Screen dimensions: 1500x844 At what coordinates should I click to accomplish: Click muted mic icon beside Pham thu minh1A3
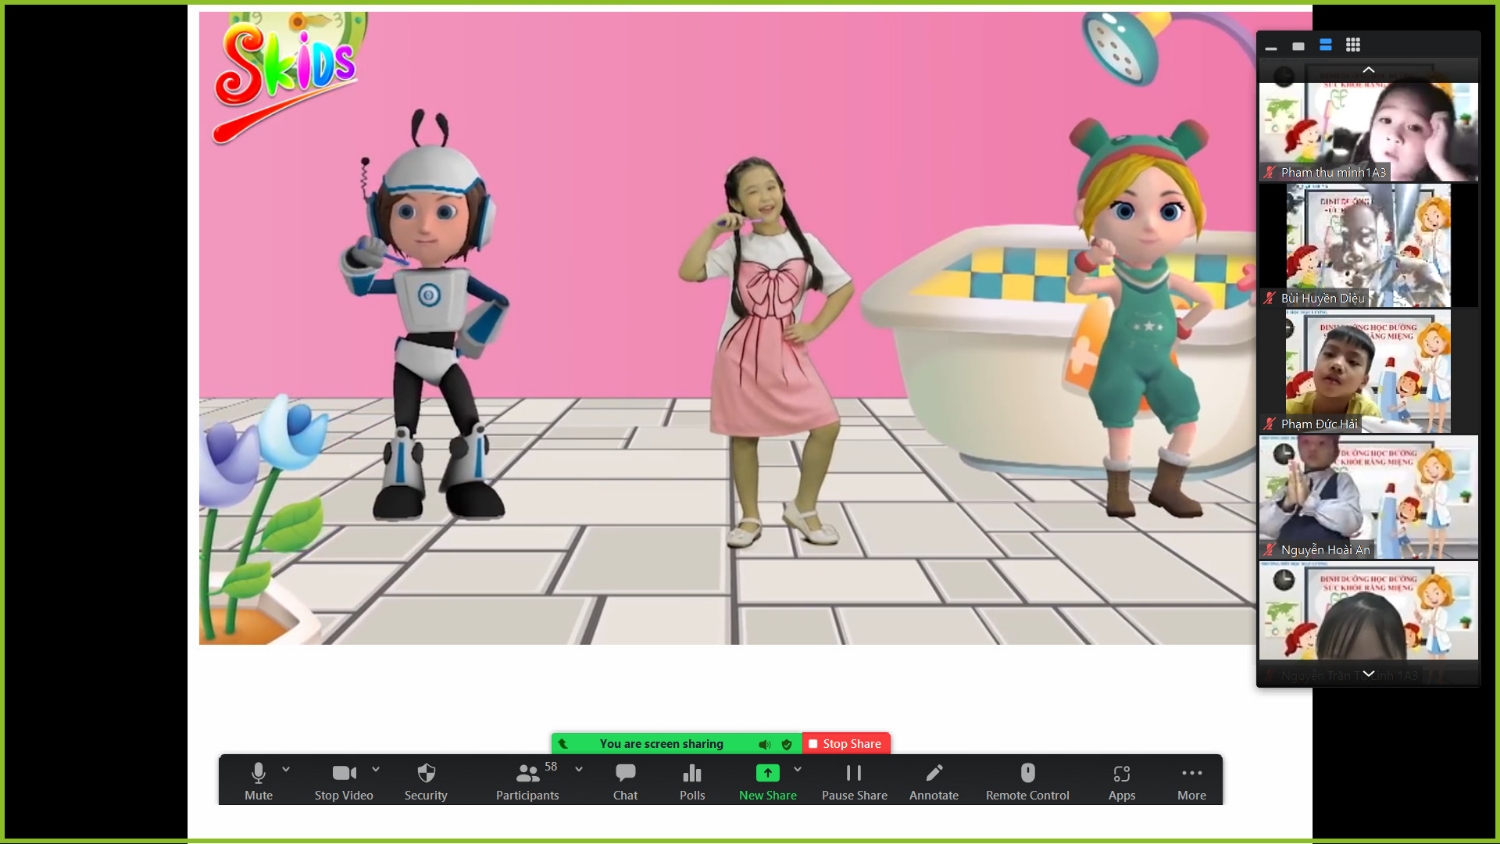tap(1270, 172)
